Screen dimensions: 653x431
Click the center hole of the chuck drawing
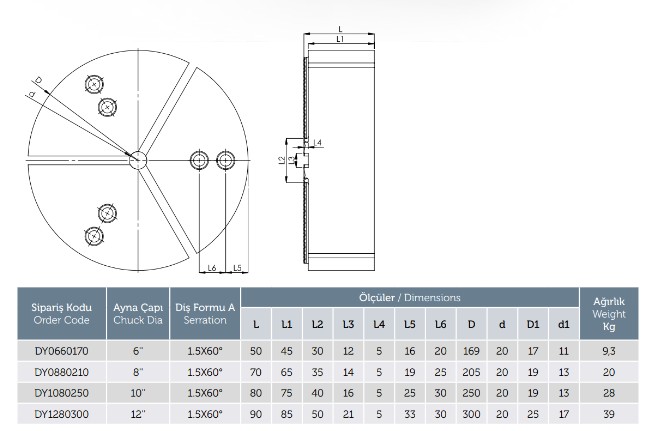(137, 159)
